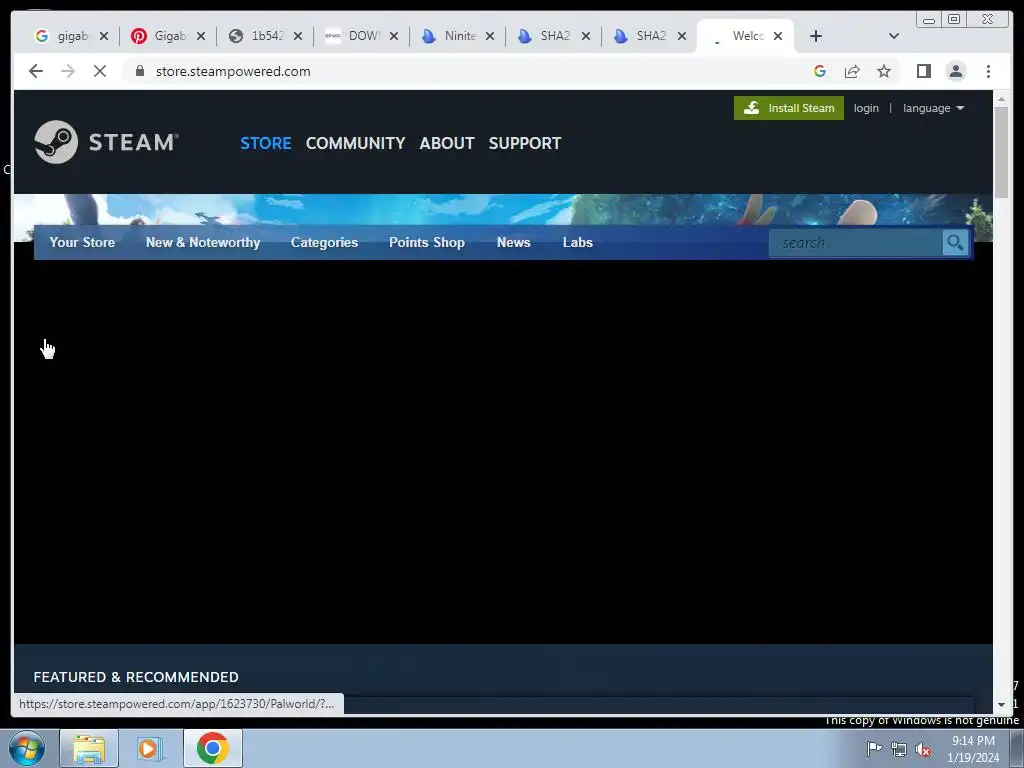
Task: Click the FEATURED & RECOMMENDED heading
Action: pos(136,677)
